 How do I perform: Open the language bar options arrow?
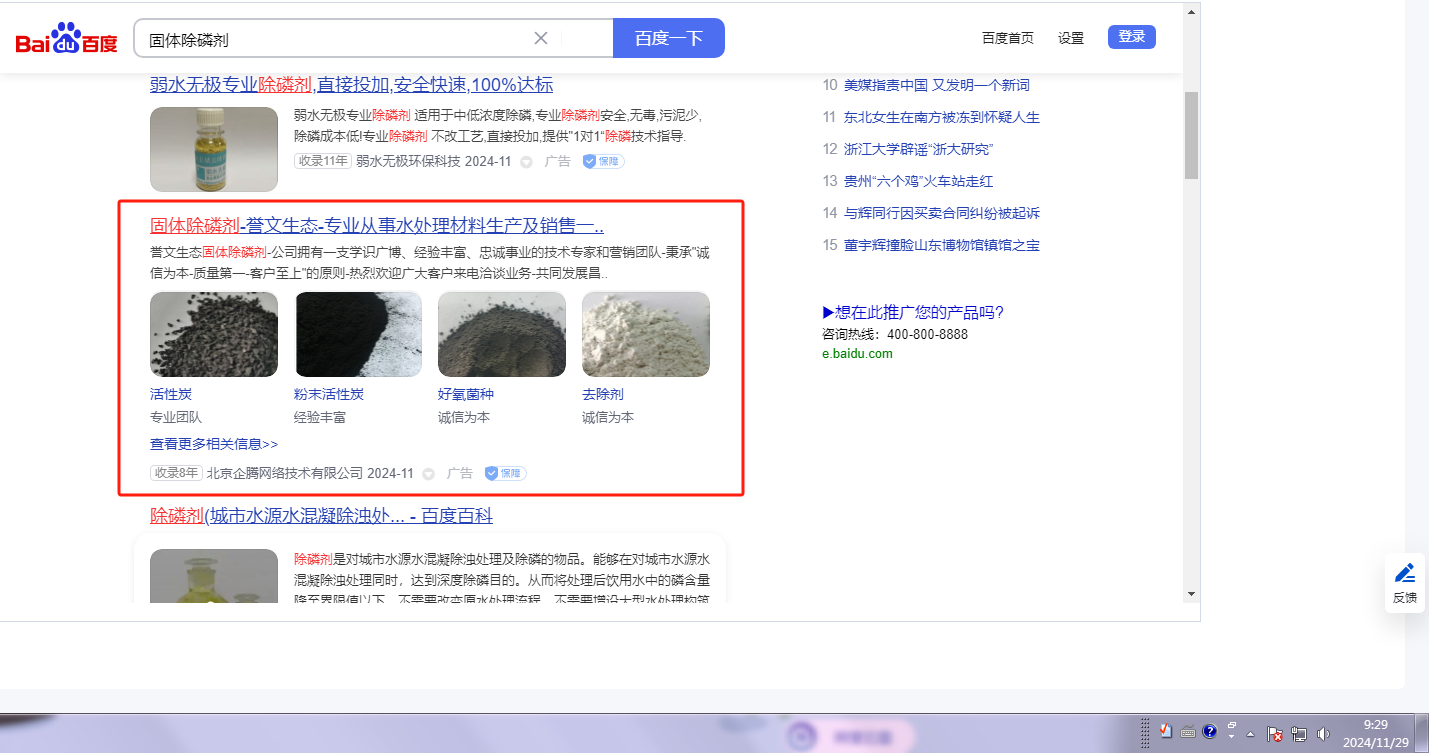pos(1231,737)
